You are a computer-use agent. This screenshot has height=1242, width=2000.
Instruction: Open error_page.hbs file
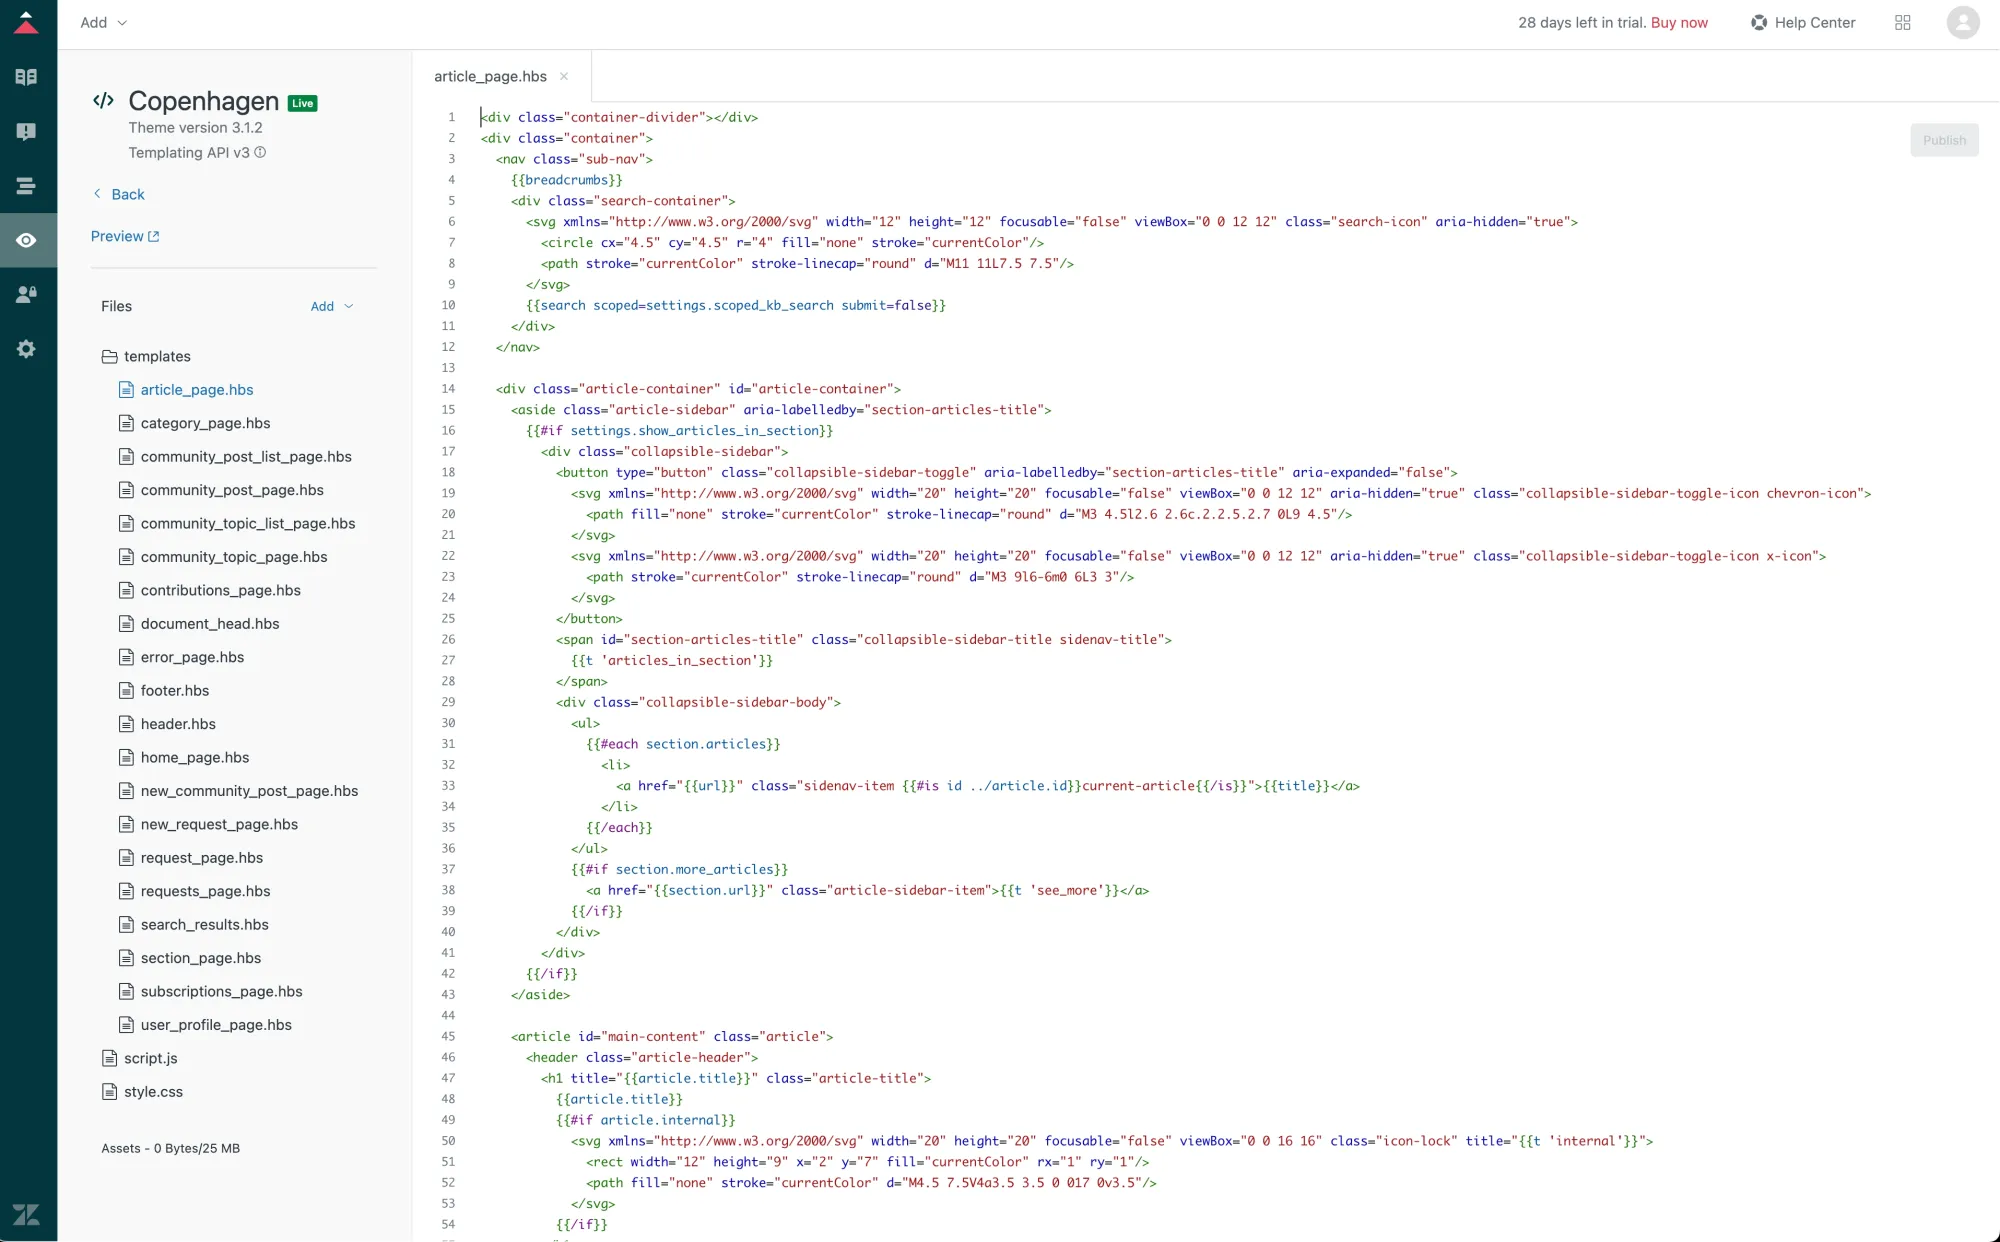point(181,658)
